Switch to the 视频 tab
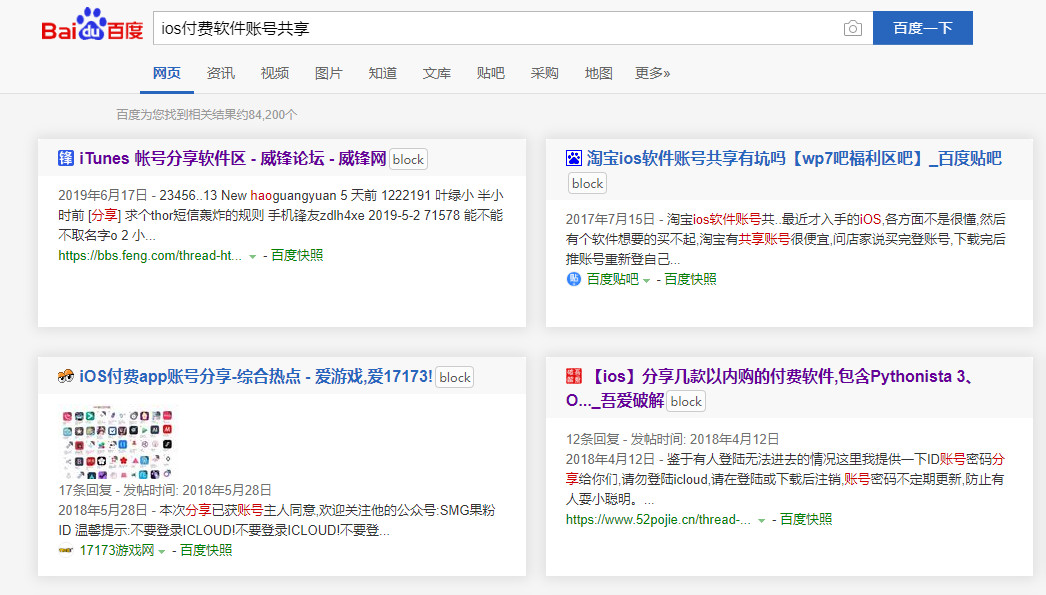This screenshot has width=1046, height=595. [x=275, y=73]
